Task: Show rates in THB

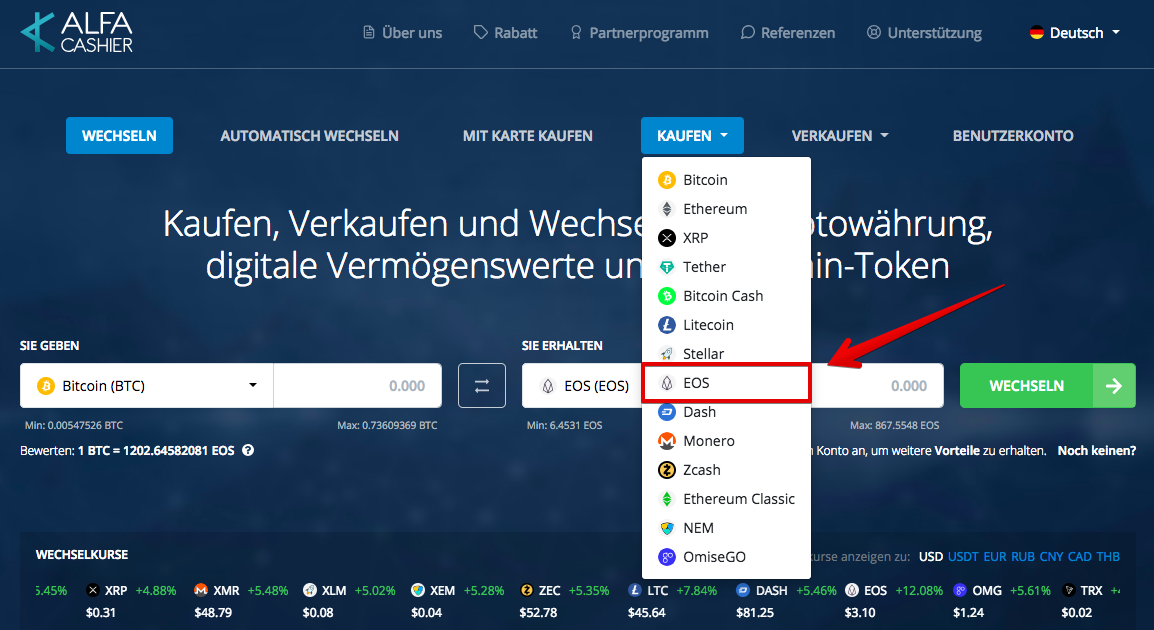Action: pos(1108,556)
